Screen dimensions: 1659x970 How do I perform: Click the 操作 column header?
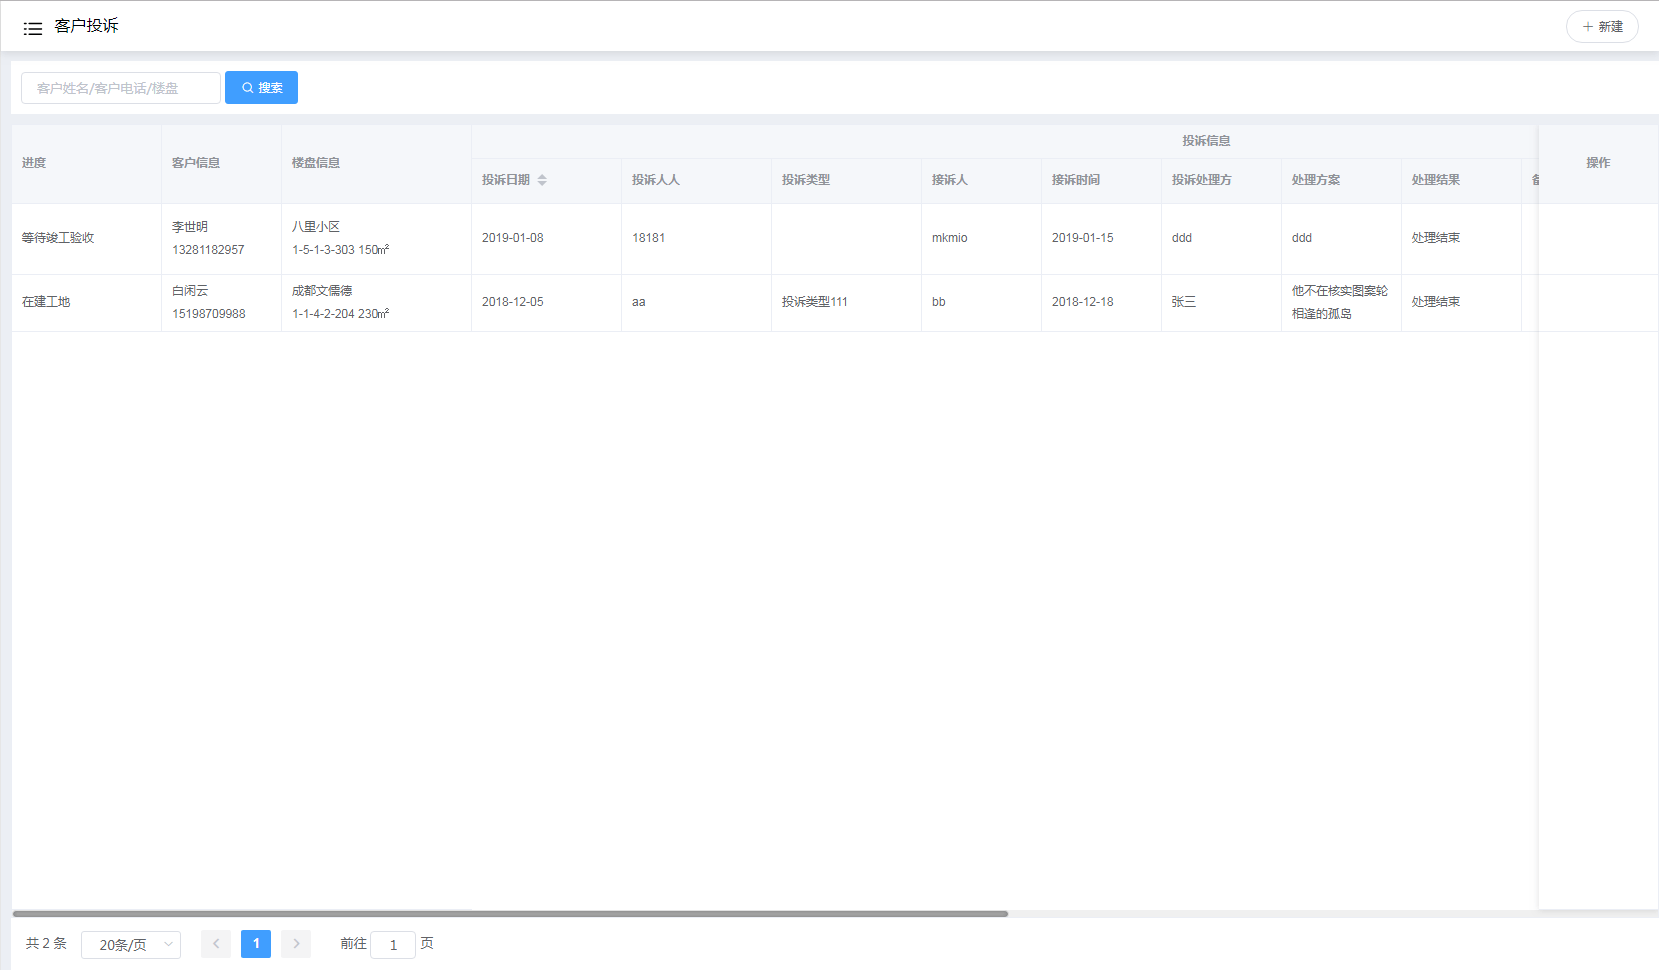click(x=1597, y=163)
